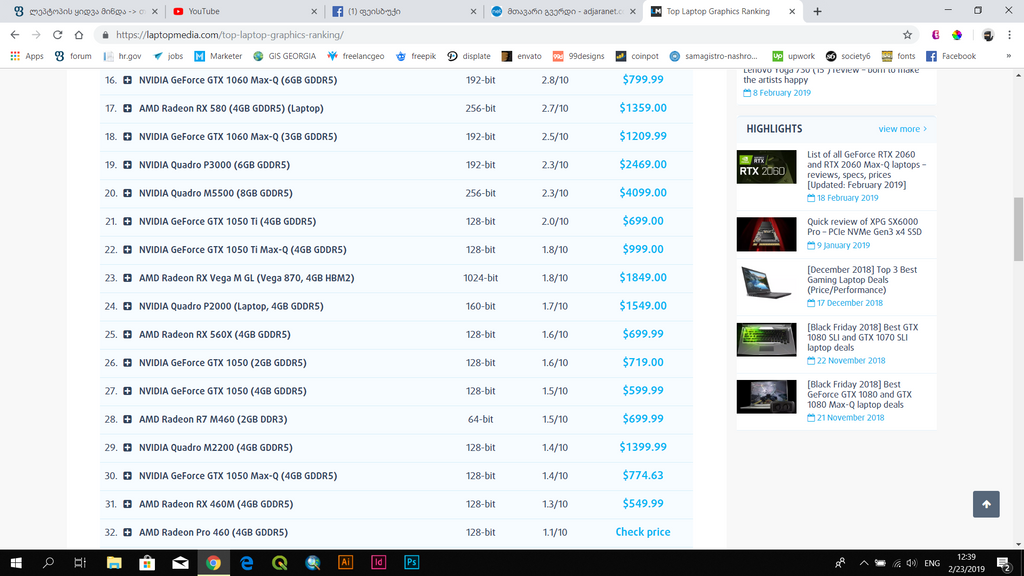Open File Explorer from taskbar

[x=114, y=562]
